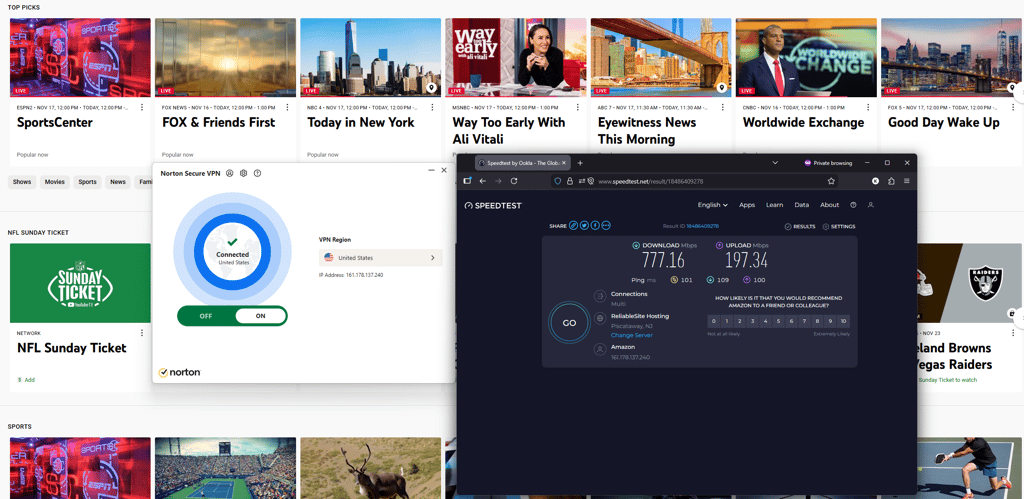The image size is (1024, 499).
Task: Rate recommendation score 0
Action: pyautogui.click(x=714, y=321)
